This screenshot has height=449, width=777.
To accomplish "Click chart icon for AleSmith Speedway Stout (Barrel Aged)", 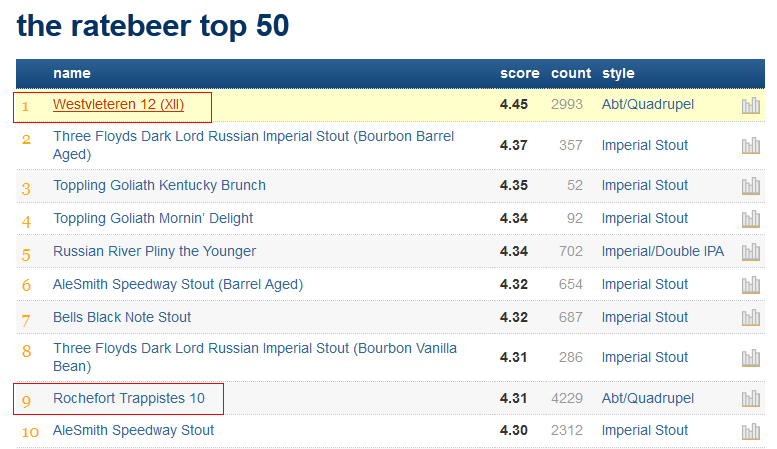I will coord(751,285).
